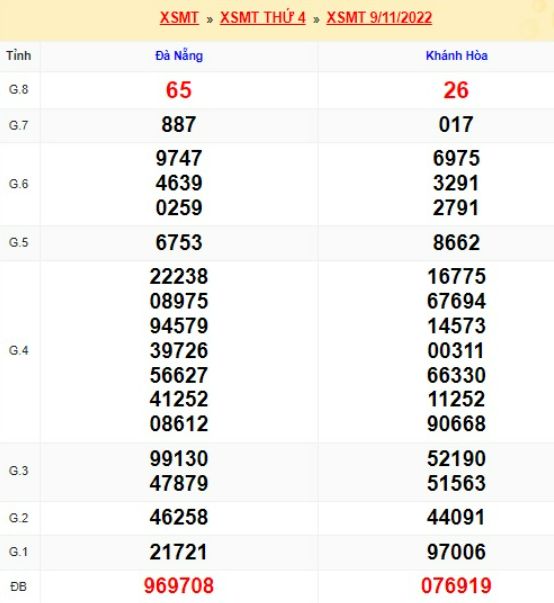The width and height of the screenshot is (554, 603).
Task: Click the Tỉnh column header
Action: tap(19, 56)
